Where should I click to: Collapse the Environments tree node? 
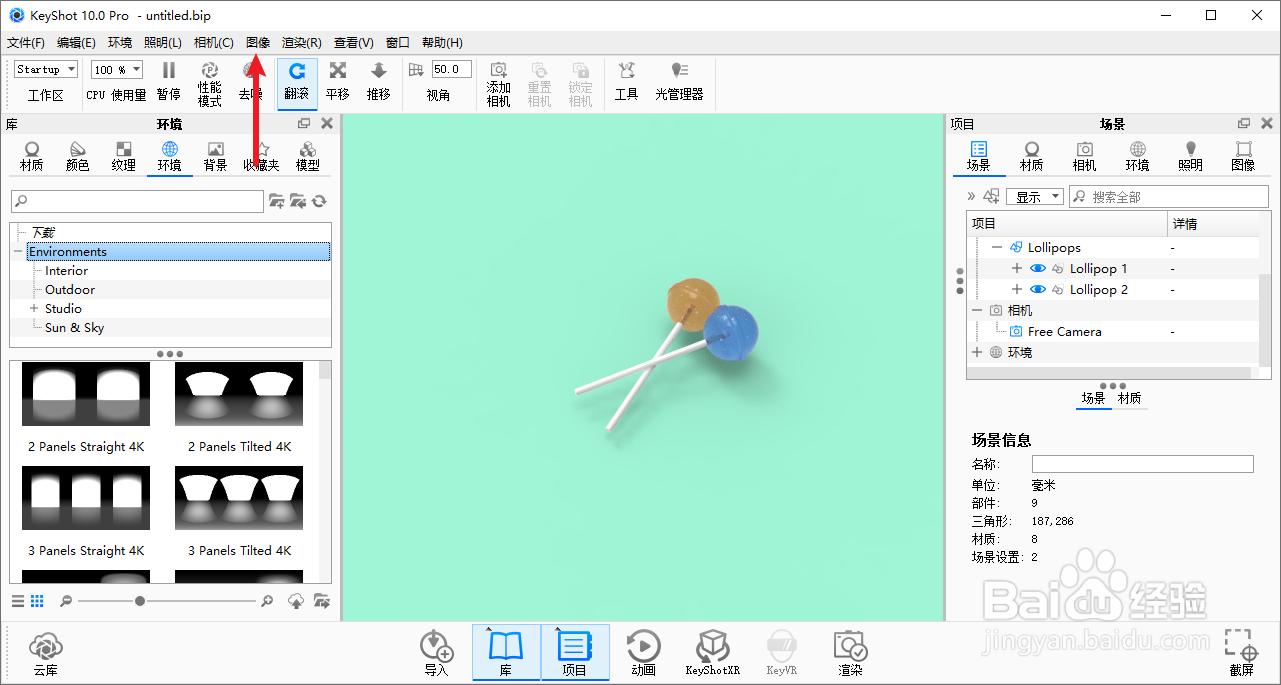[x=18, y=252]
